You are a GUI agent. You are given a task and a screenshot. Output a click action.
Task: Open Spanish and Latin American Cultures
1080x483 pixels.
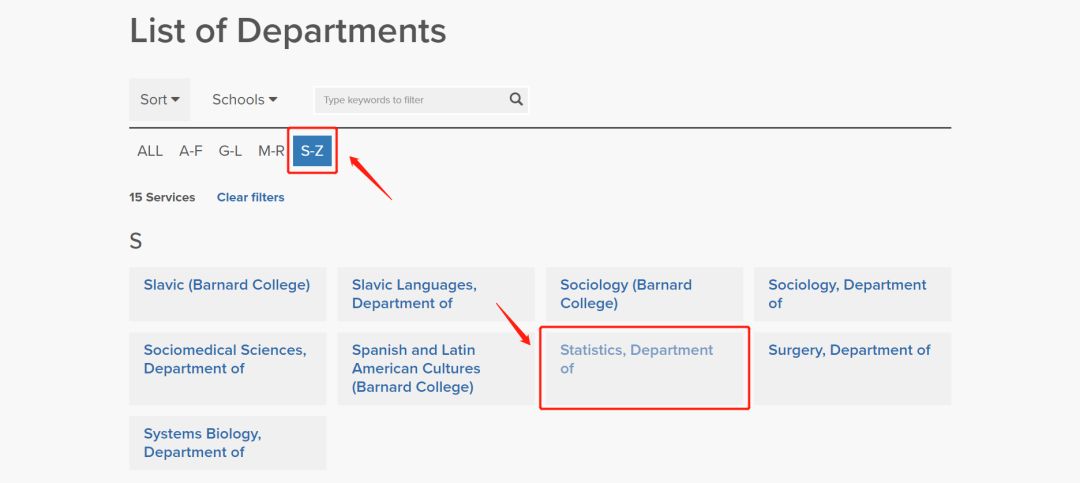click(416, 368)
